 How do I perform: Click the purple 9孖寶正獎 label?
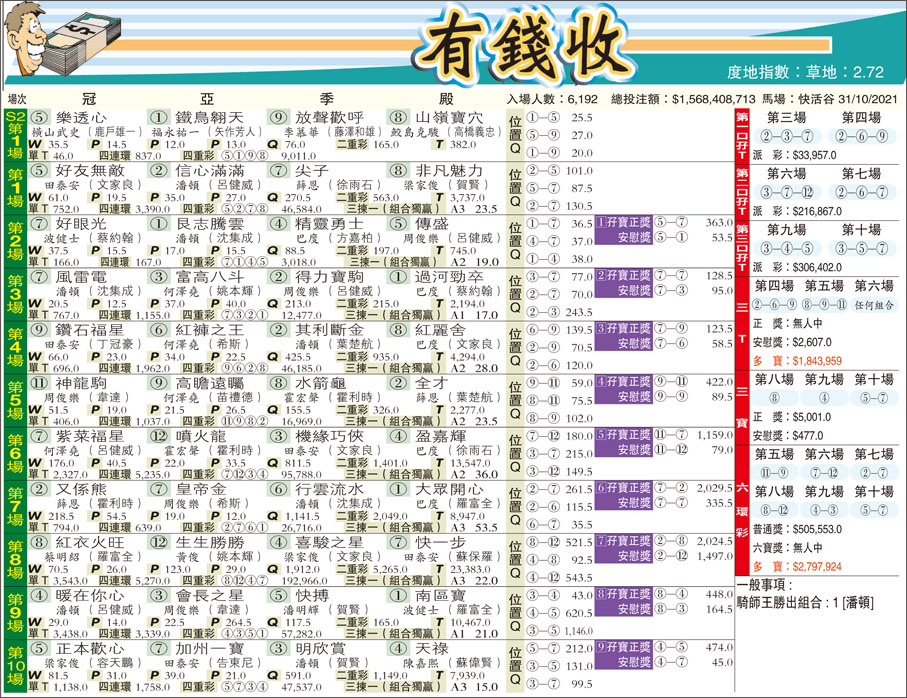[x=624, y=648]
